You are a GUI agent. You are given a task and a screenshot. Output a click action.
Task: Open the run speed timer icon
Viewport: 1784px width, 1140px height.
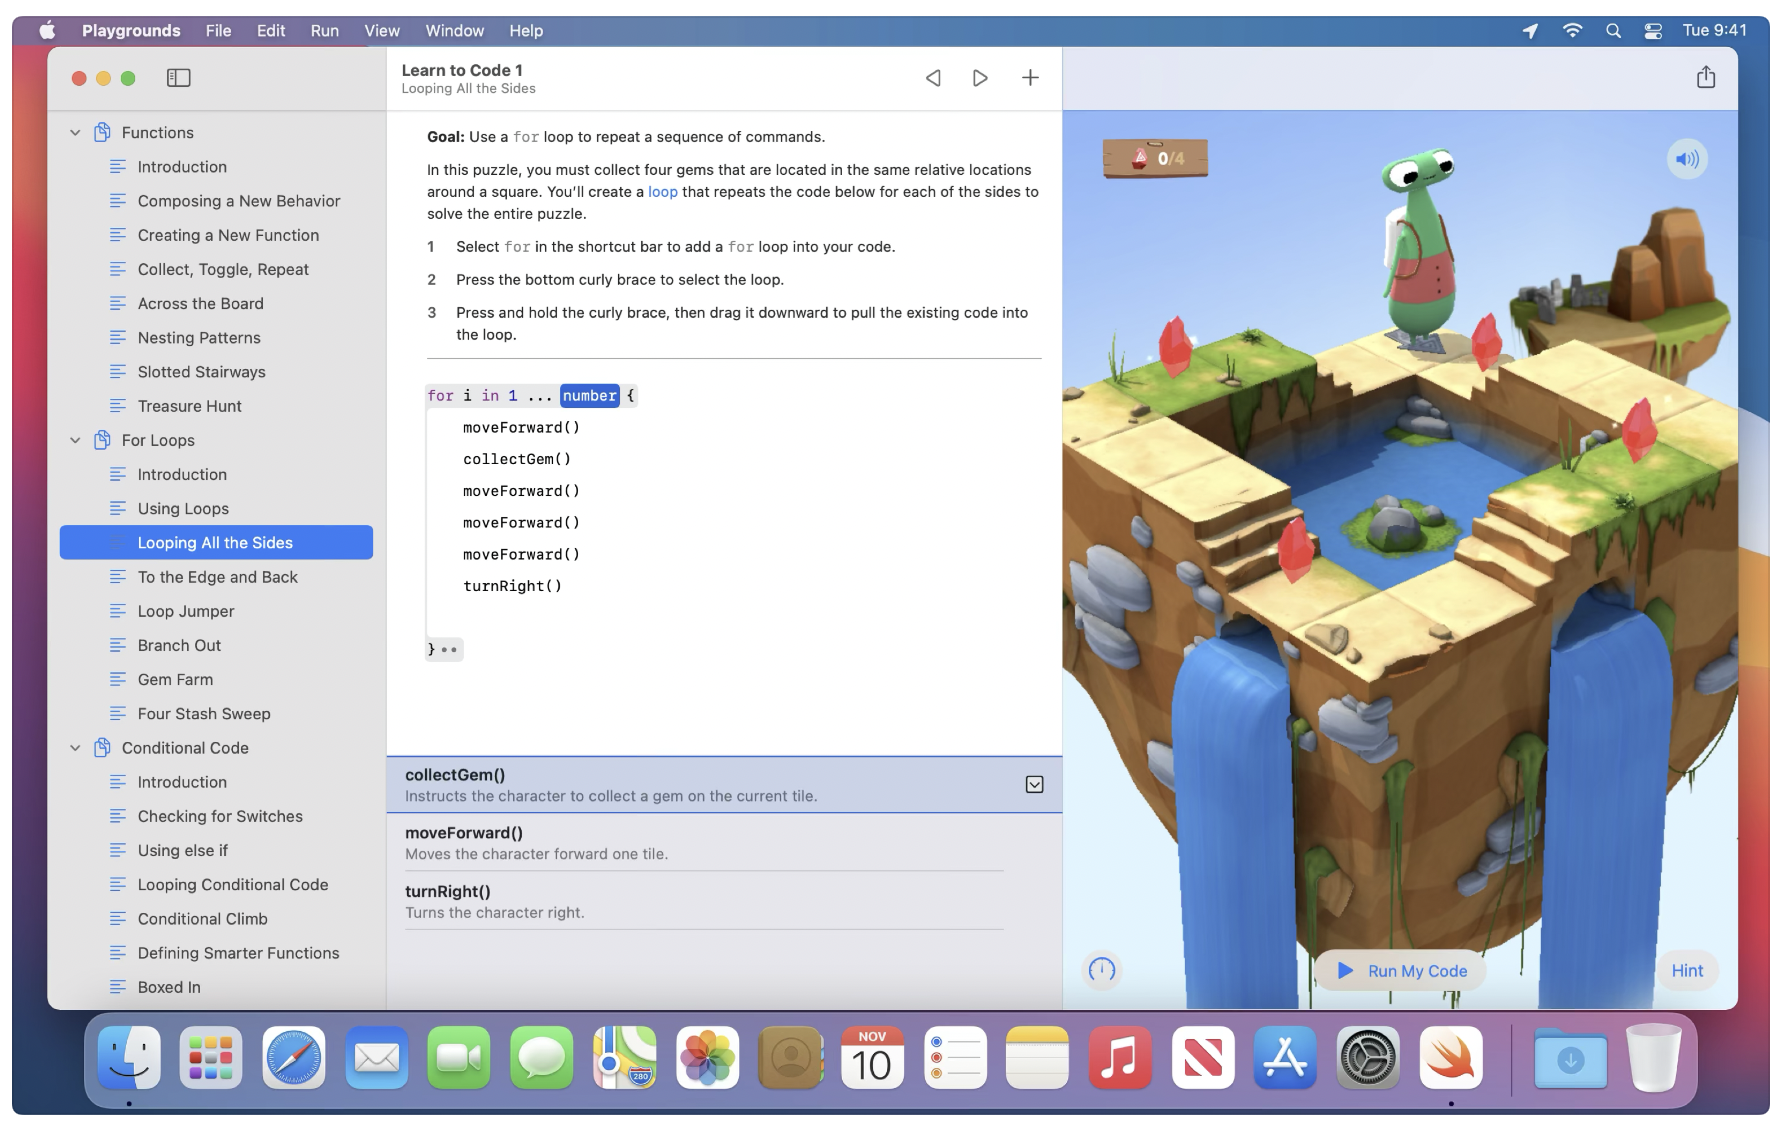click(x=1102, y=969)
